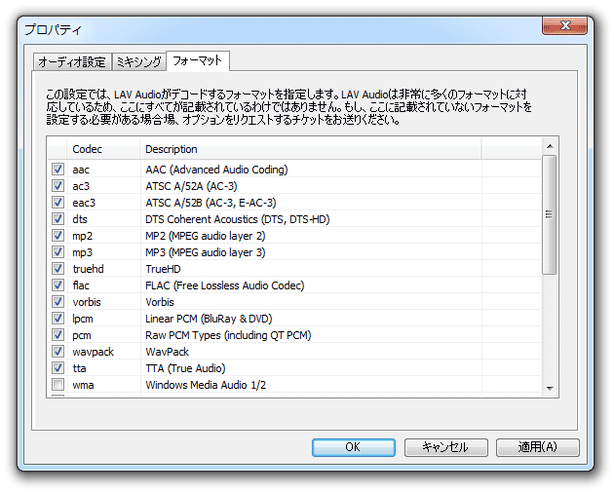
Task: Disable the tta codec checkbox
Action: (58, 368)
